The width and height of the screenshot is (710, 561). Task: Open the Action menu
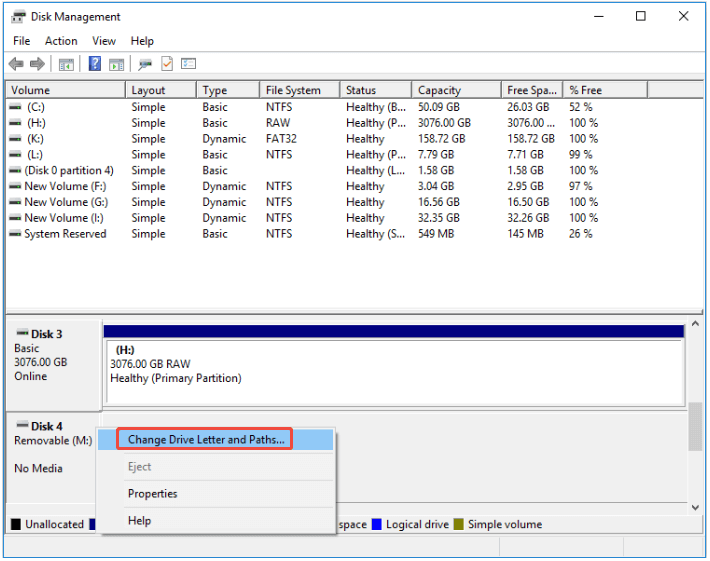click(x=61, y=41)
